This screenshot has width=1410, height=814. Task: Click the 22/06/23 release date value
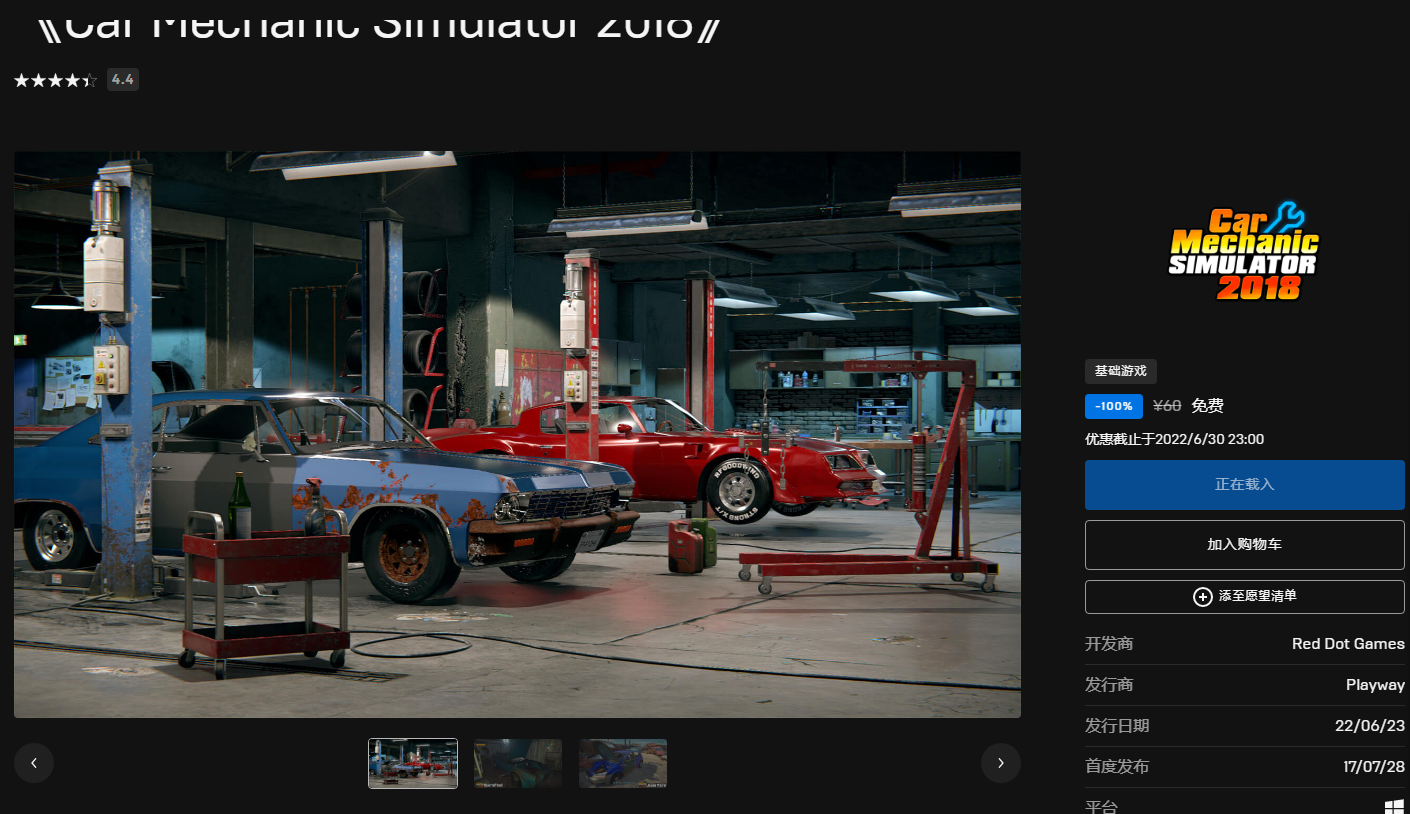(x=1370, y=726)
